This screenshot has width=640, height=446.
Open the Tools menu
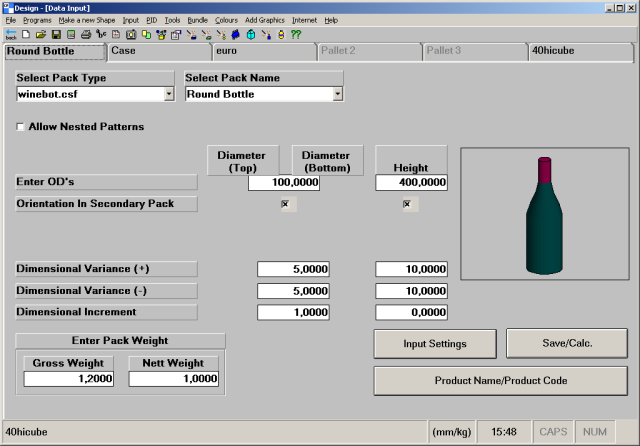coord(172,20)
